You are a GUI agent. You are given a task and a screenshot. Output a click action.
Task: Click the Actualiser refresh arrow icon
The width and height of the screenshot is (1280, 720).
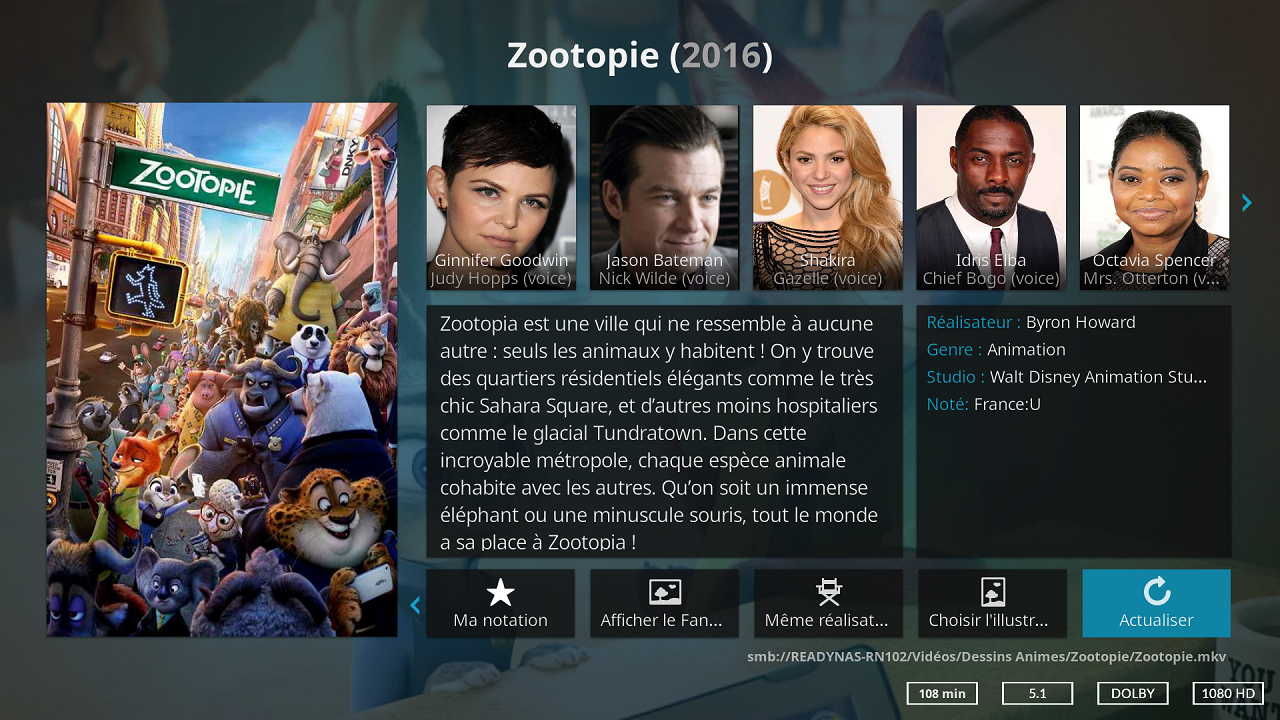(x=1157, y=591)
